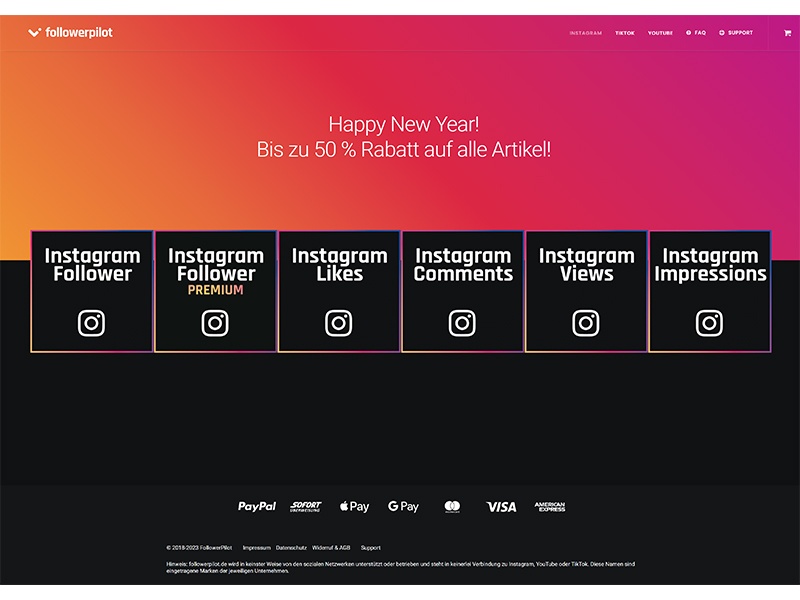Open the YouTube menu item
Screen dimensions: 800x600
click(x=660, y=33)
